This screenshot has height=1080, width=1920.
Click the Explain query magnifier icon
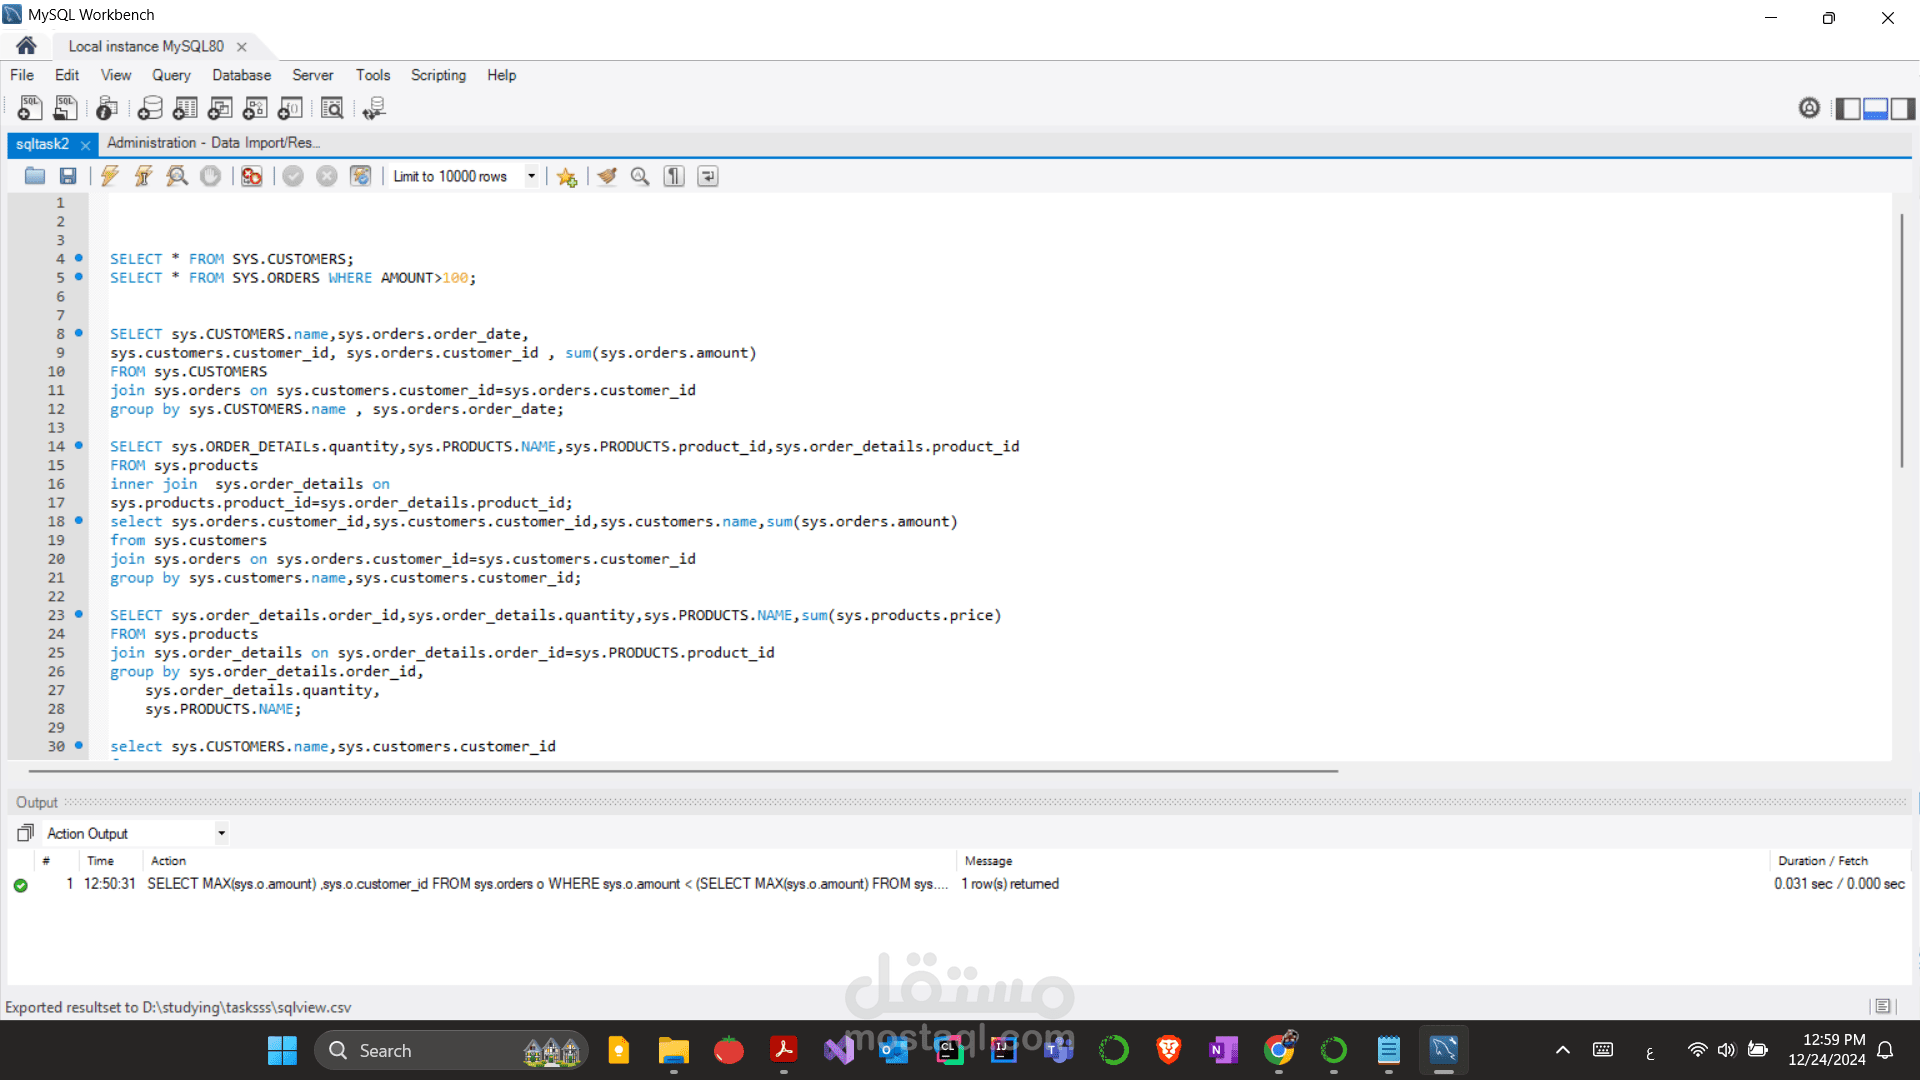click(x=177, y=176)
